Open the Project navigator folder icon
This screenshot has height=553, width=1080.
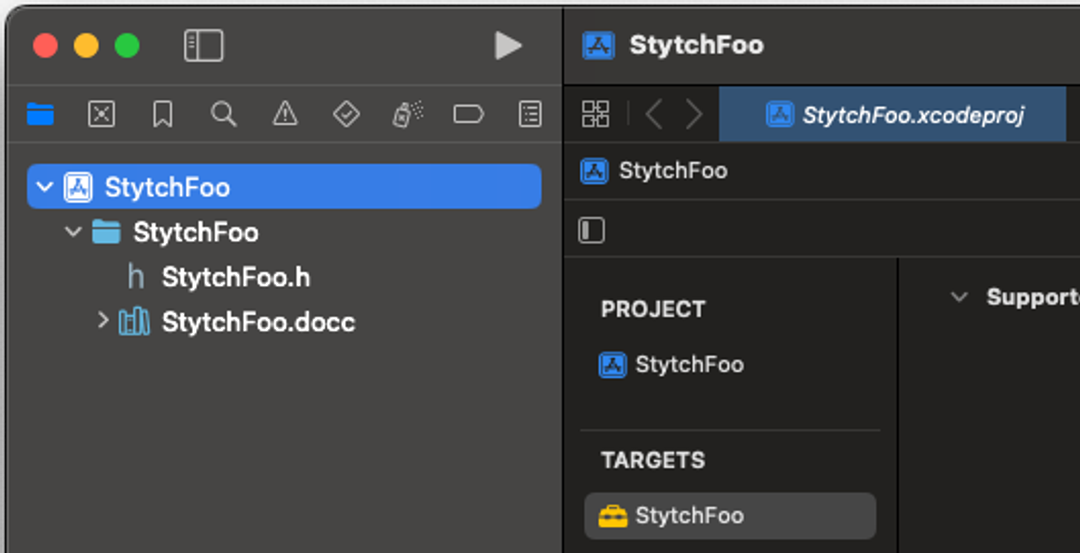(40, 114)
